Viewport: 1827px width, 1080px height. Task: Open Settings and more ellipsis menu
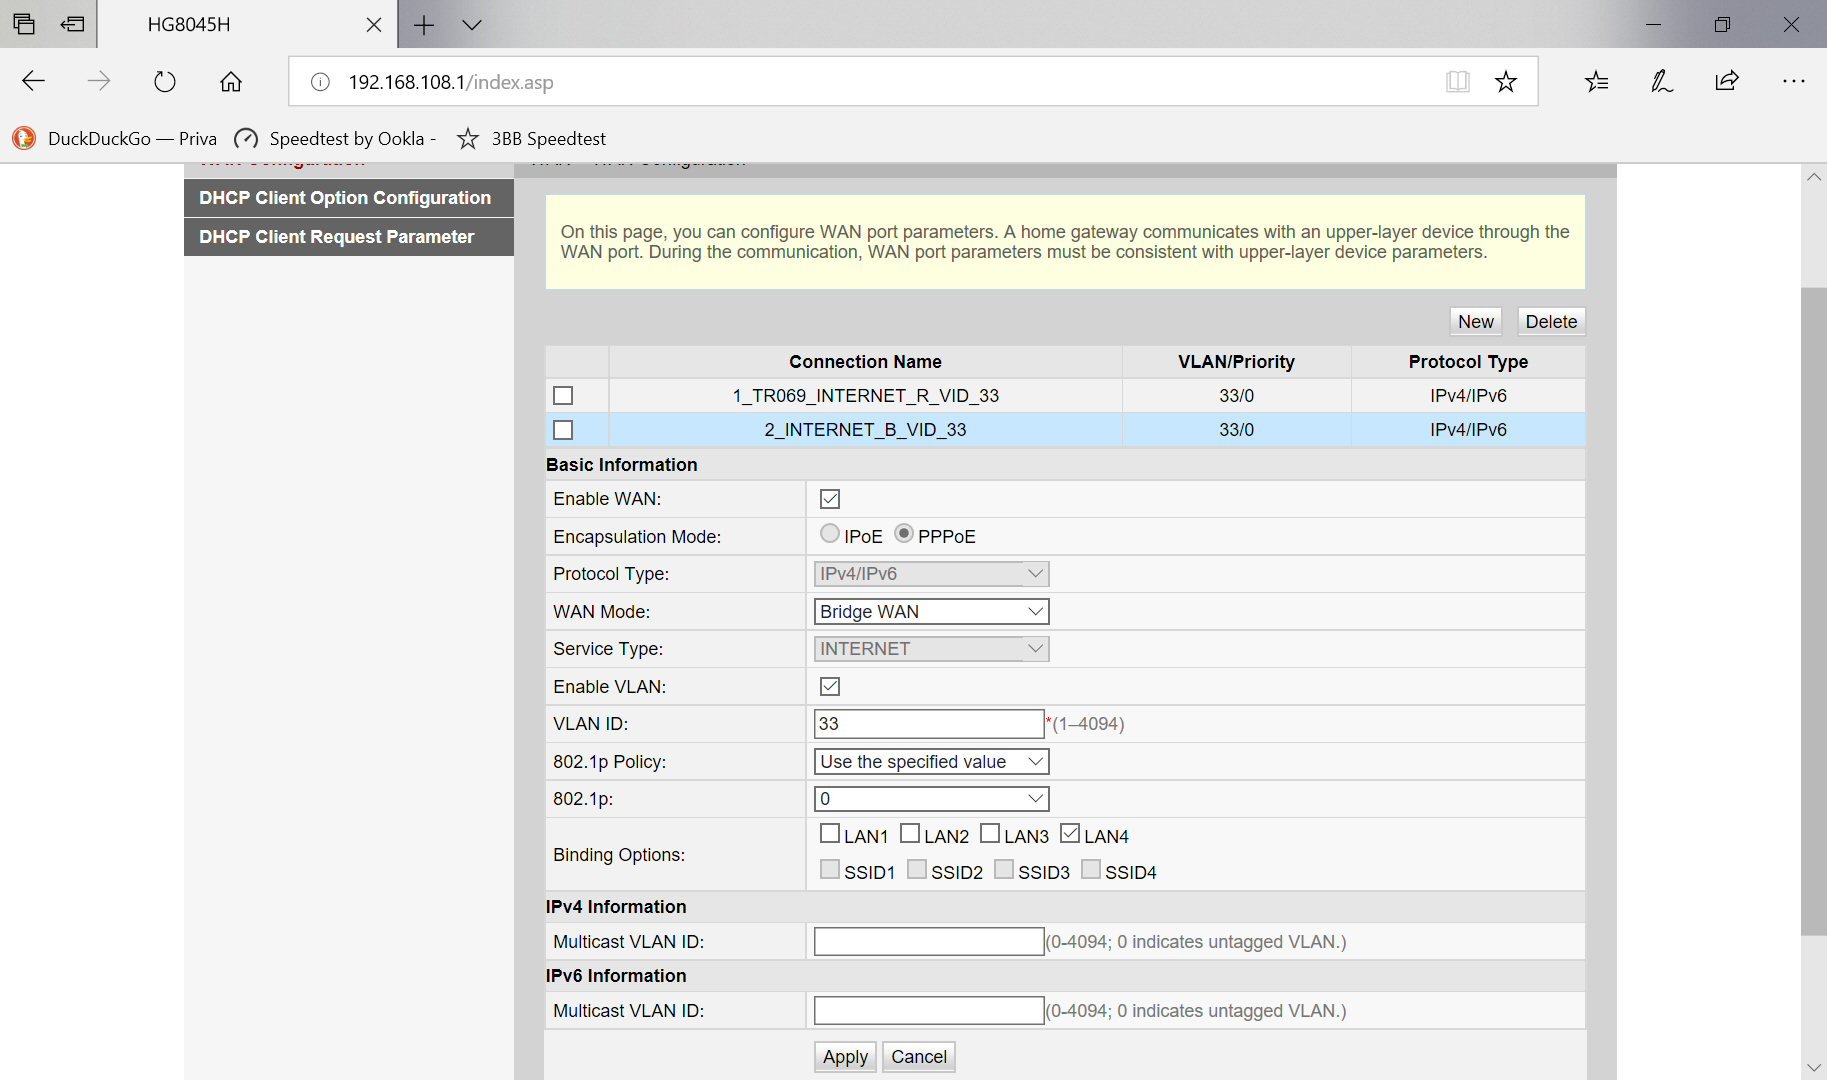[x=1793, y=81]
